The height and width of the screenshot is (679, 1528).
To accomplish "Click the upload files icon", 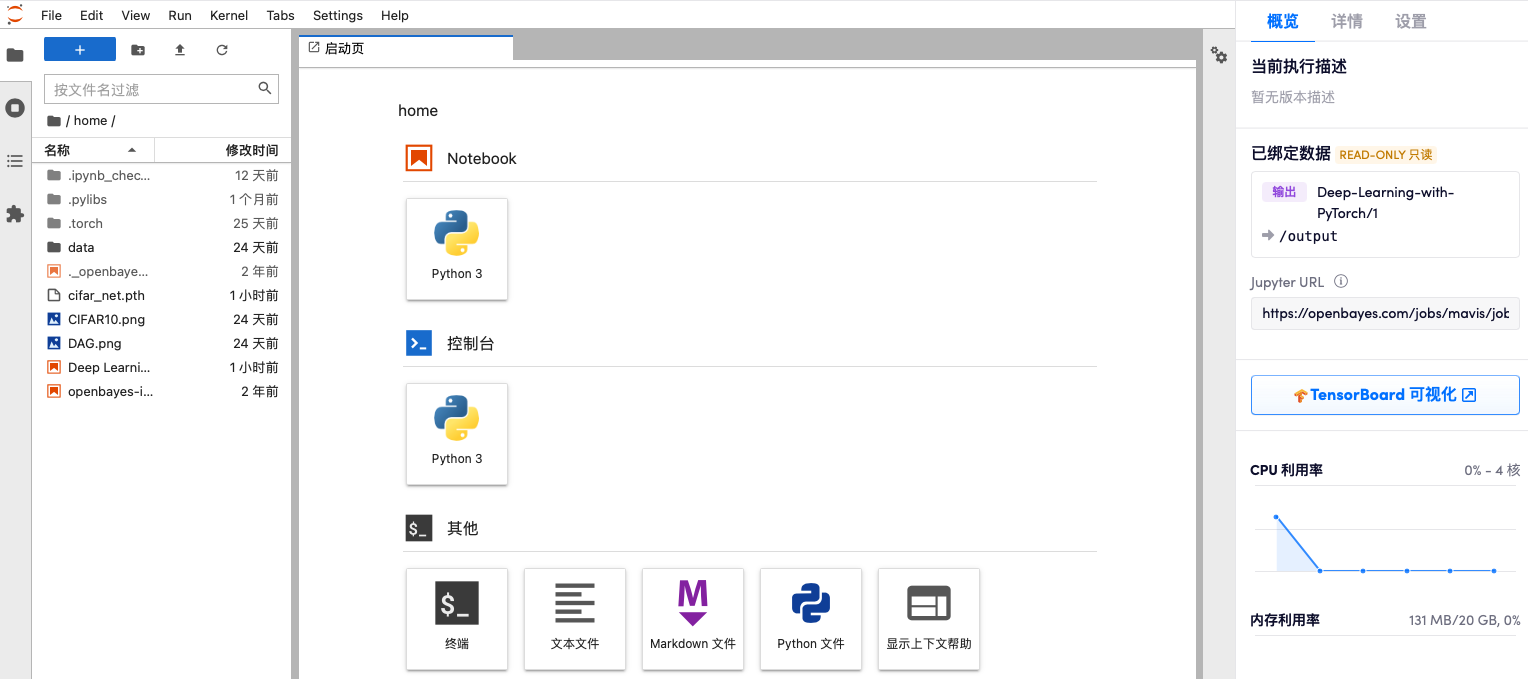I will 180,50.
